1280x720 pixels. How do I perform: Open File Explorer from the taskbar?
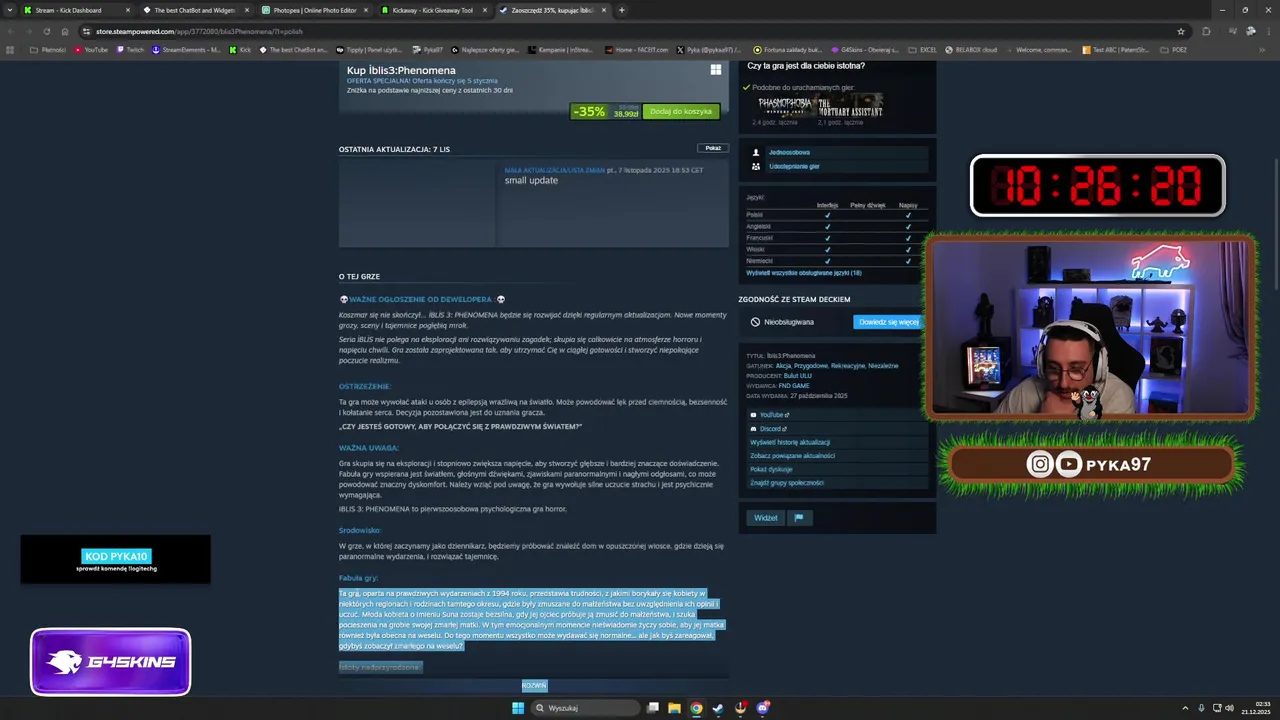674,708
